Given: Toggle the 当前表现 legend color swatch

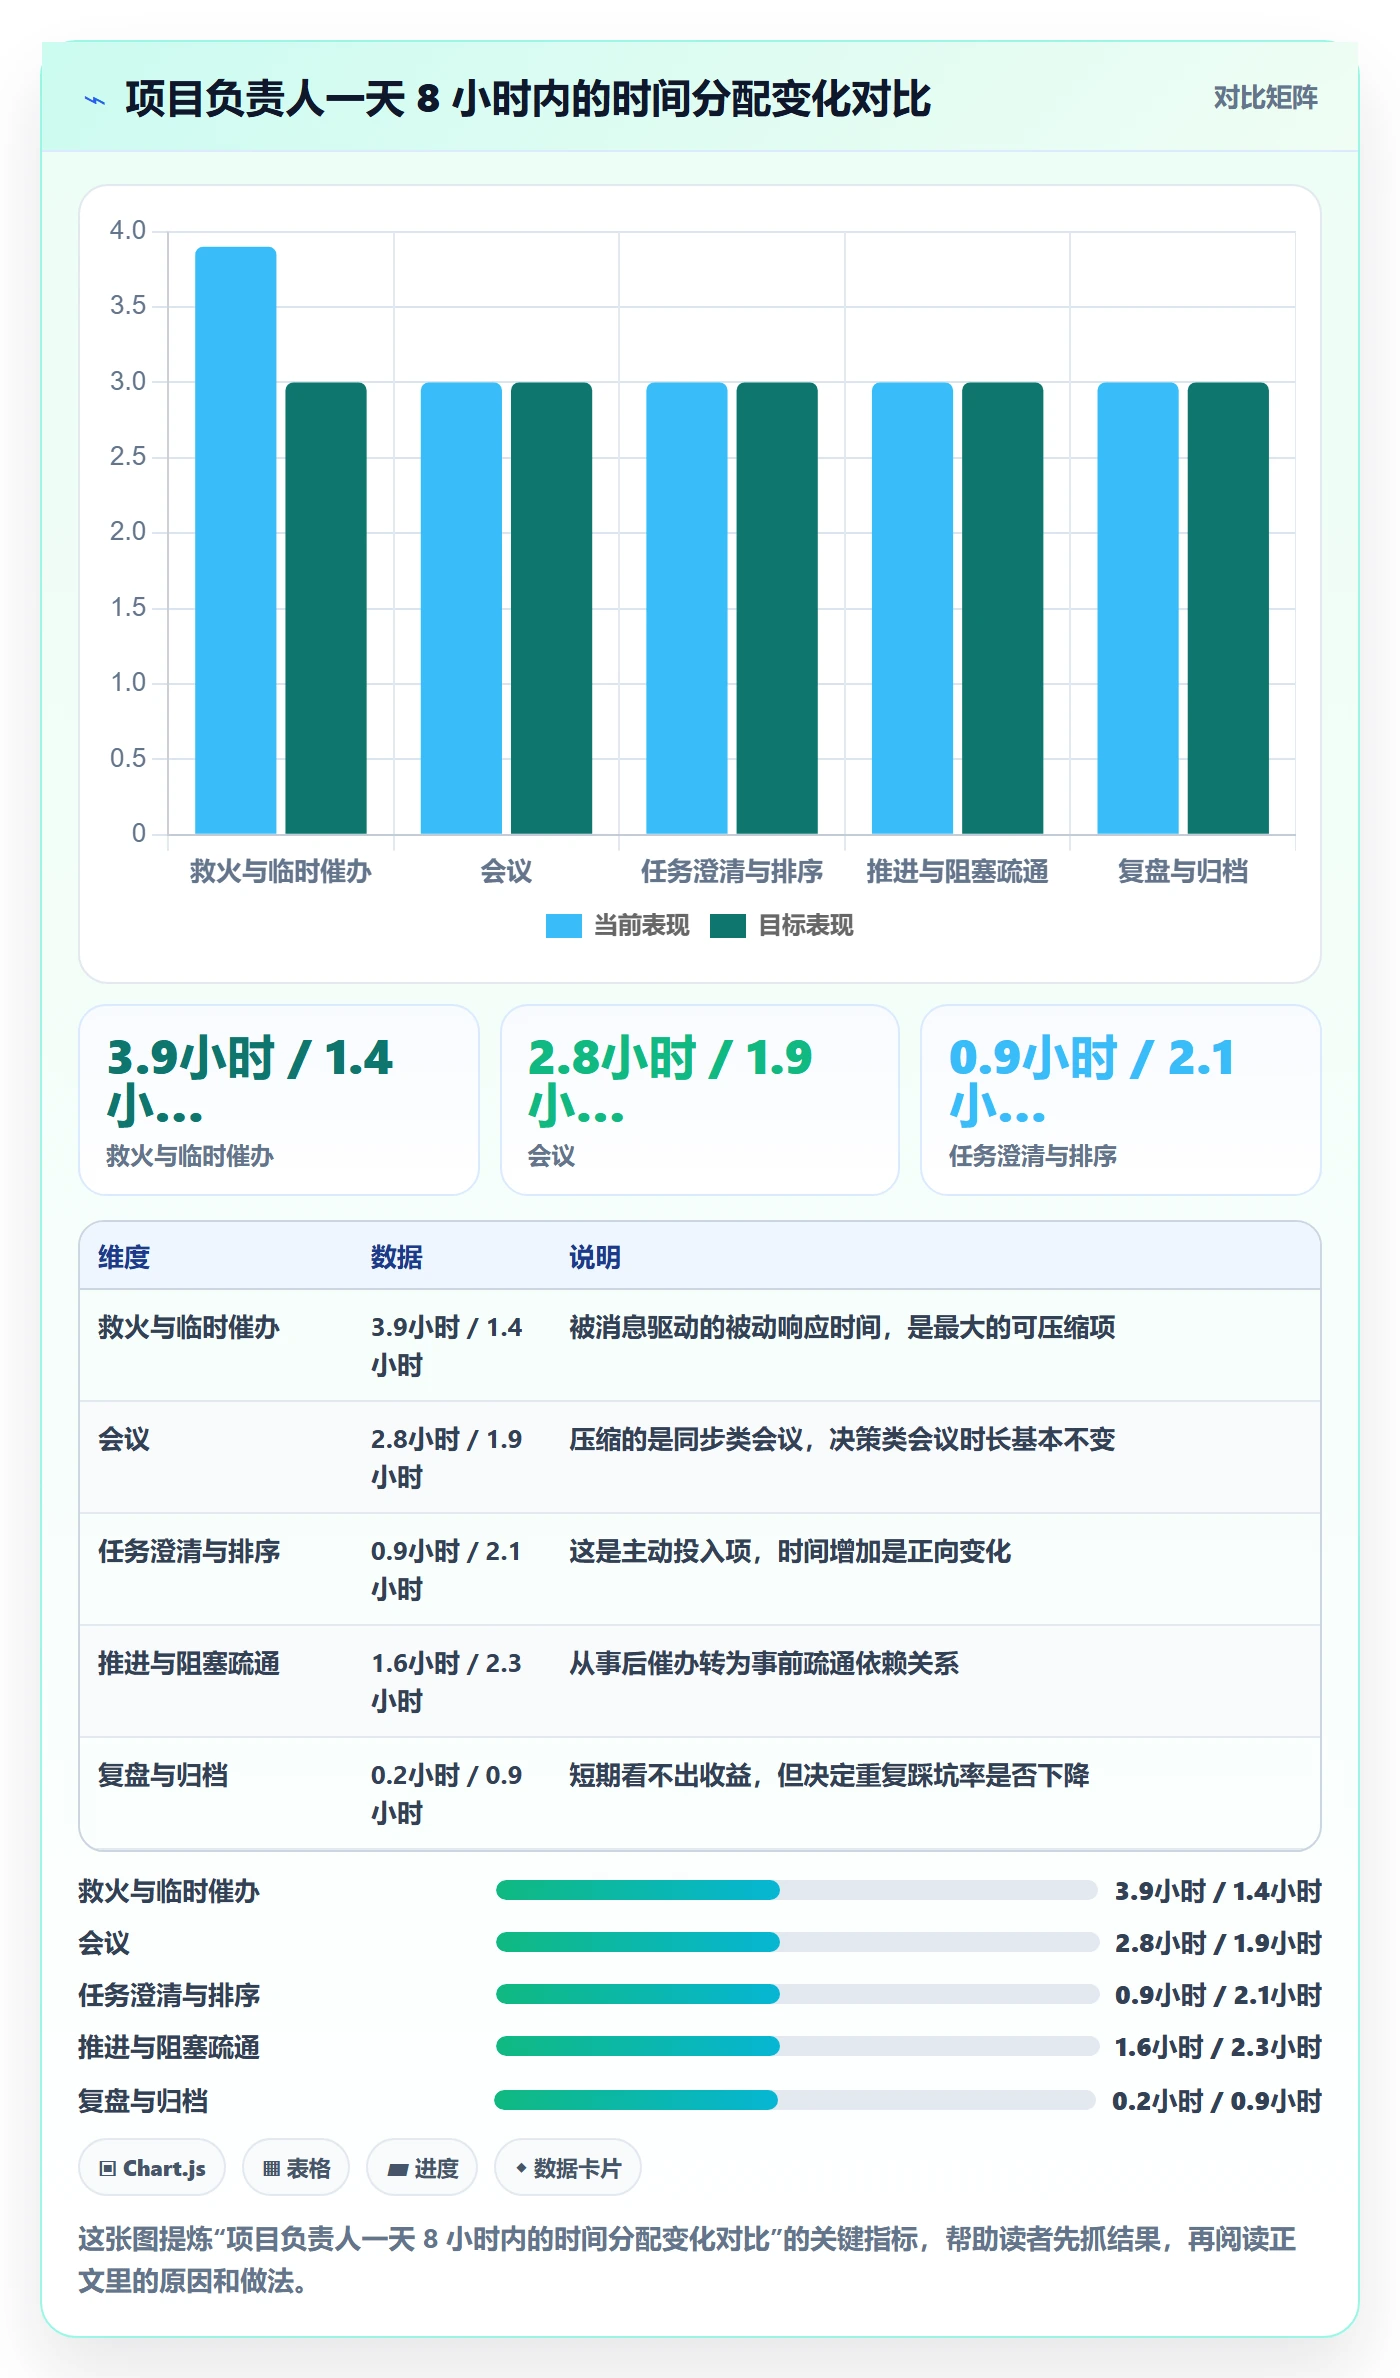Looking at the screenshot, I should click(x=563, y=926).
